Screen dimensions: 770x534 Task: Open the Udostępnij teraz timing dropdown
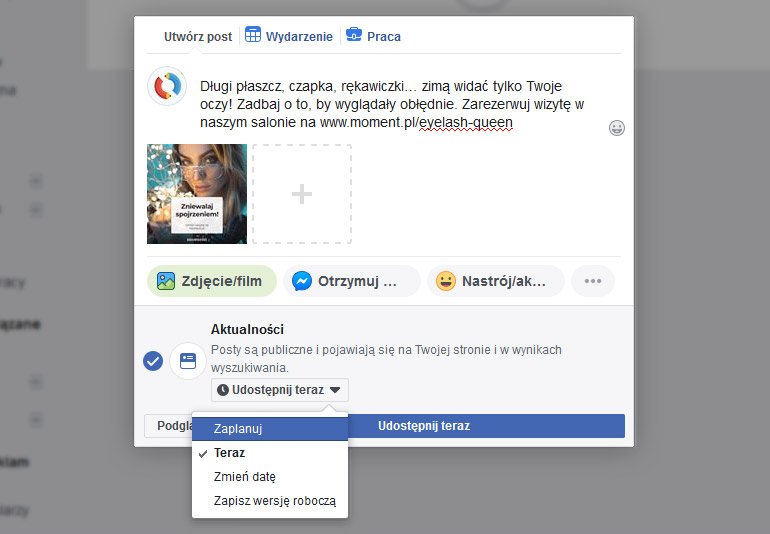coord(280,390)
